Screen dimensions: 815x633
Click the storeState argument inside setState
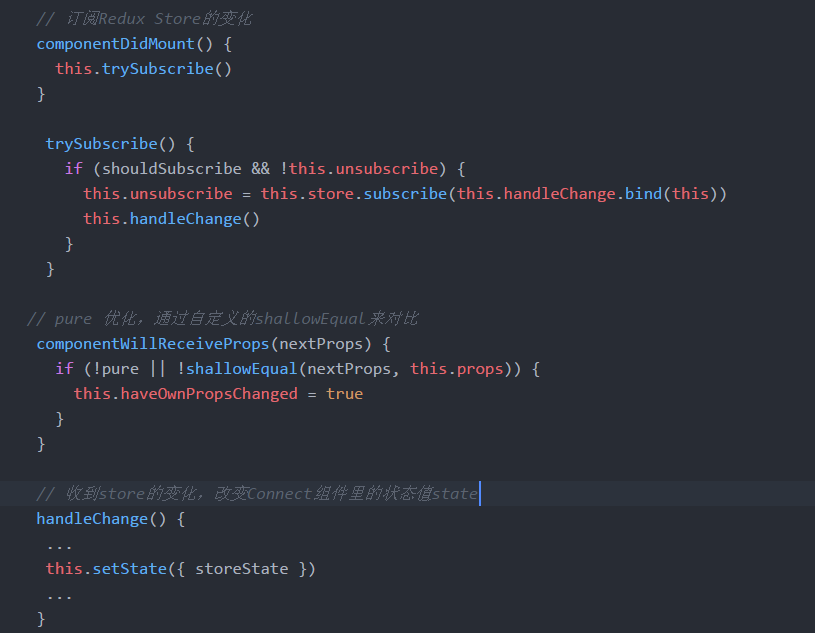pos(241,569)
